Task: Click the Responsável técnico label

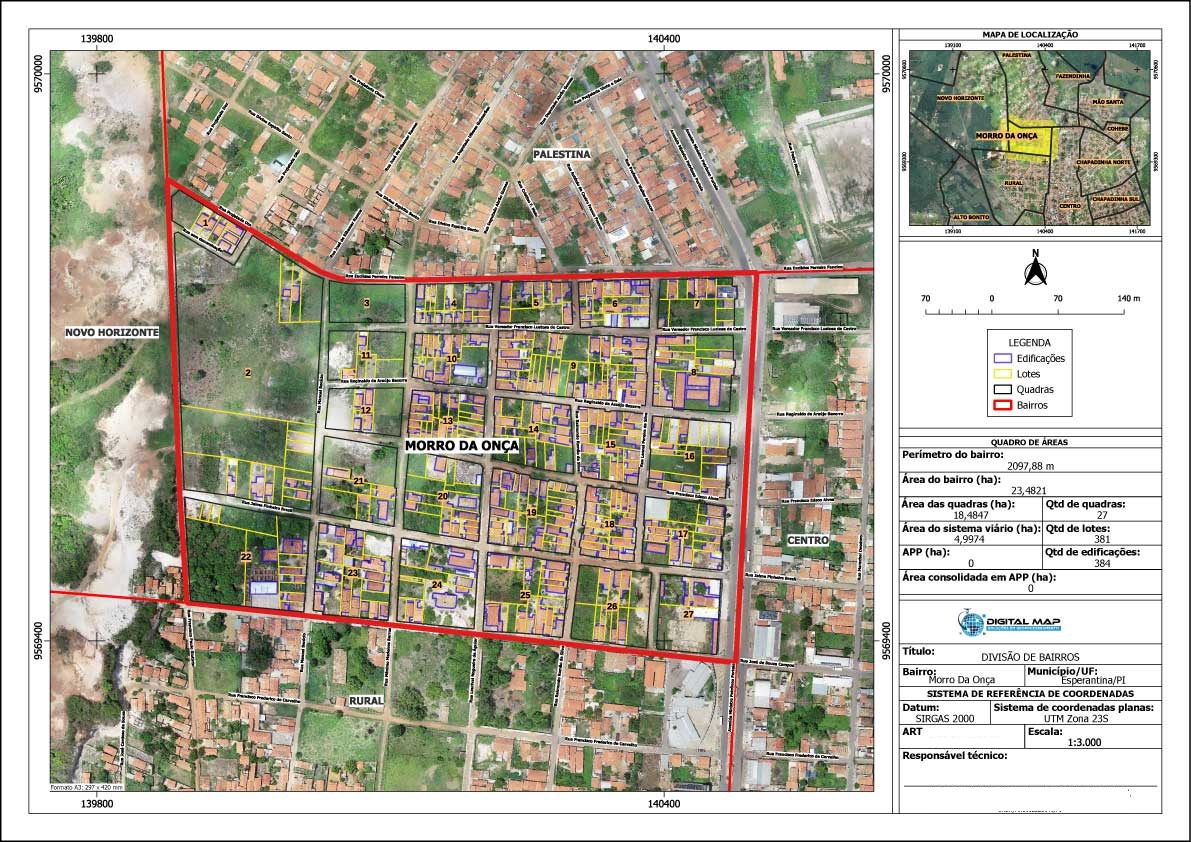Action: tap(955, 755)
